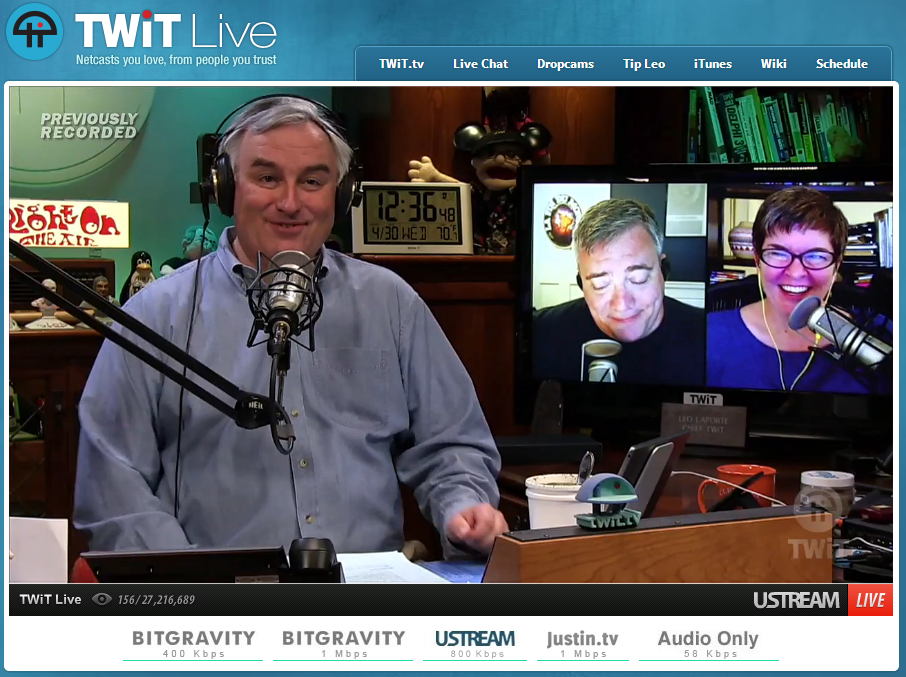
Task: Open the iTunes navigation link
Action: coord(712,64)
